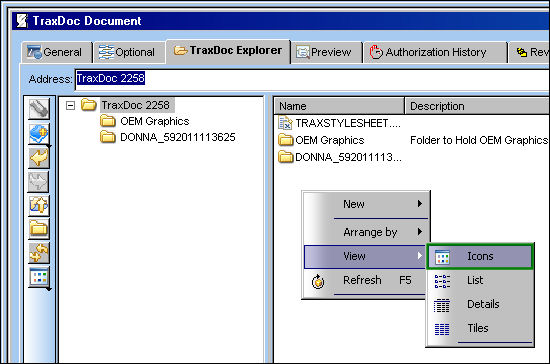Open the partially visible Rev tab
Screen dimensions: 550x364
pos(530,52)
